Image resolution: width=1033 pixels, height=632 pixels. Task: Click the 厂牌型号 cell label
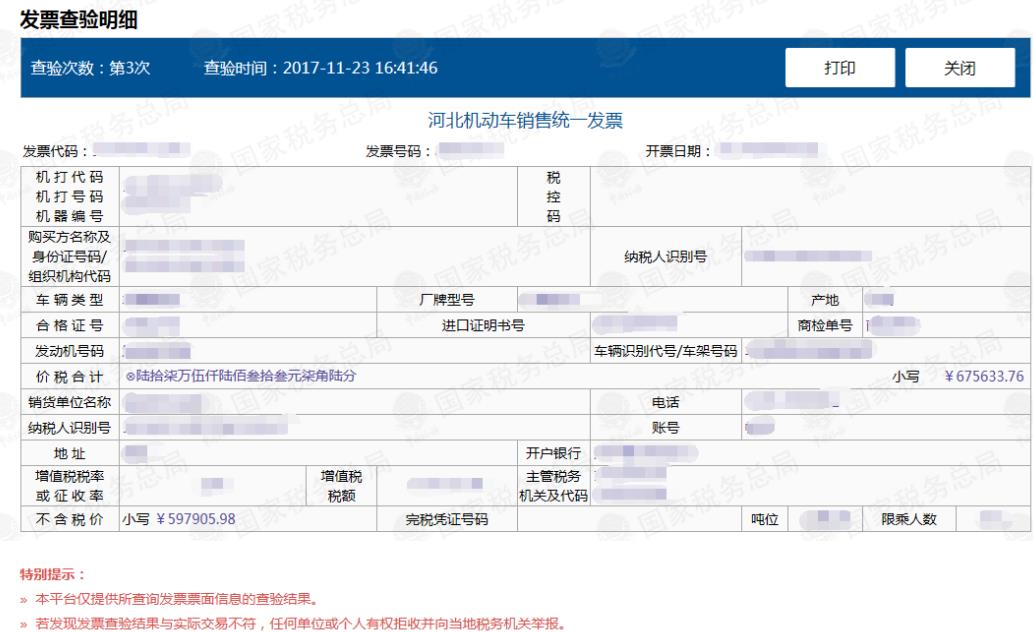tap(446, 300)
